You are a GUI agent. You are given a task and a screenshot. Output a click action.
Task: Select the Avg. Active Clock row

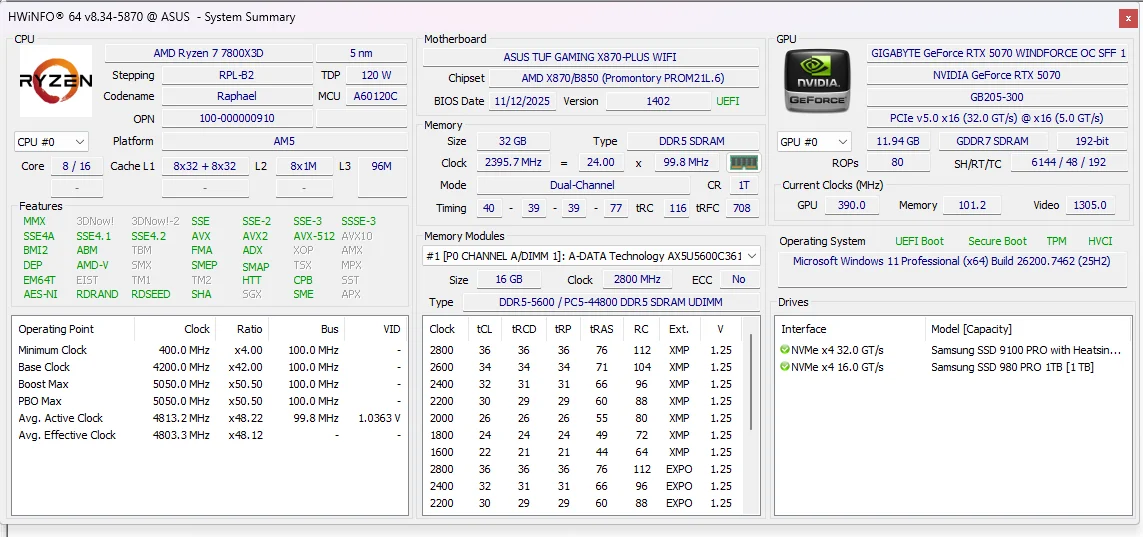(x=210, y=418)
